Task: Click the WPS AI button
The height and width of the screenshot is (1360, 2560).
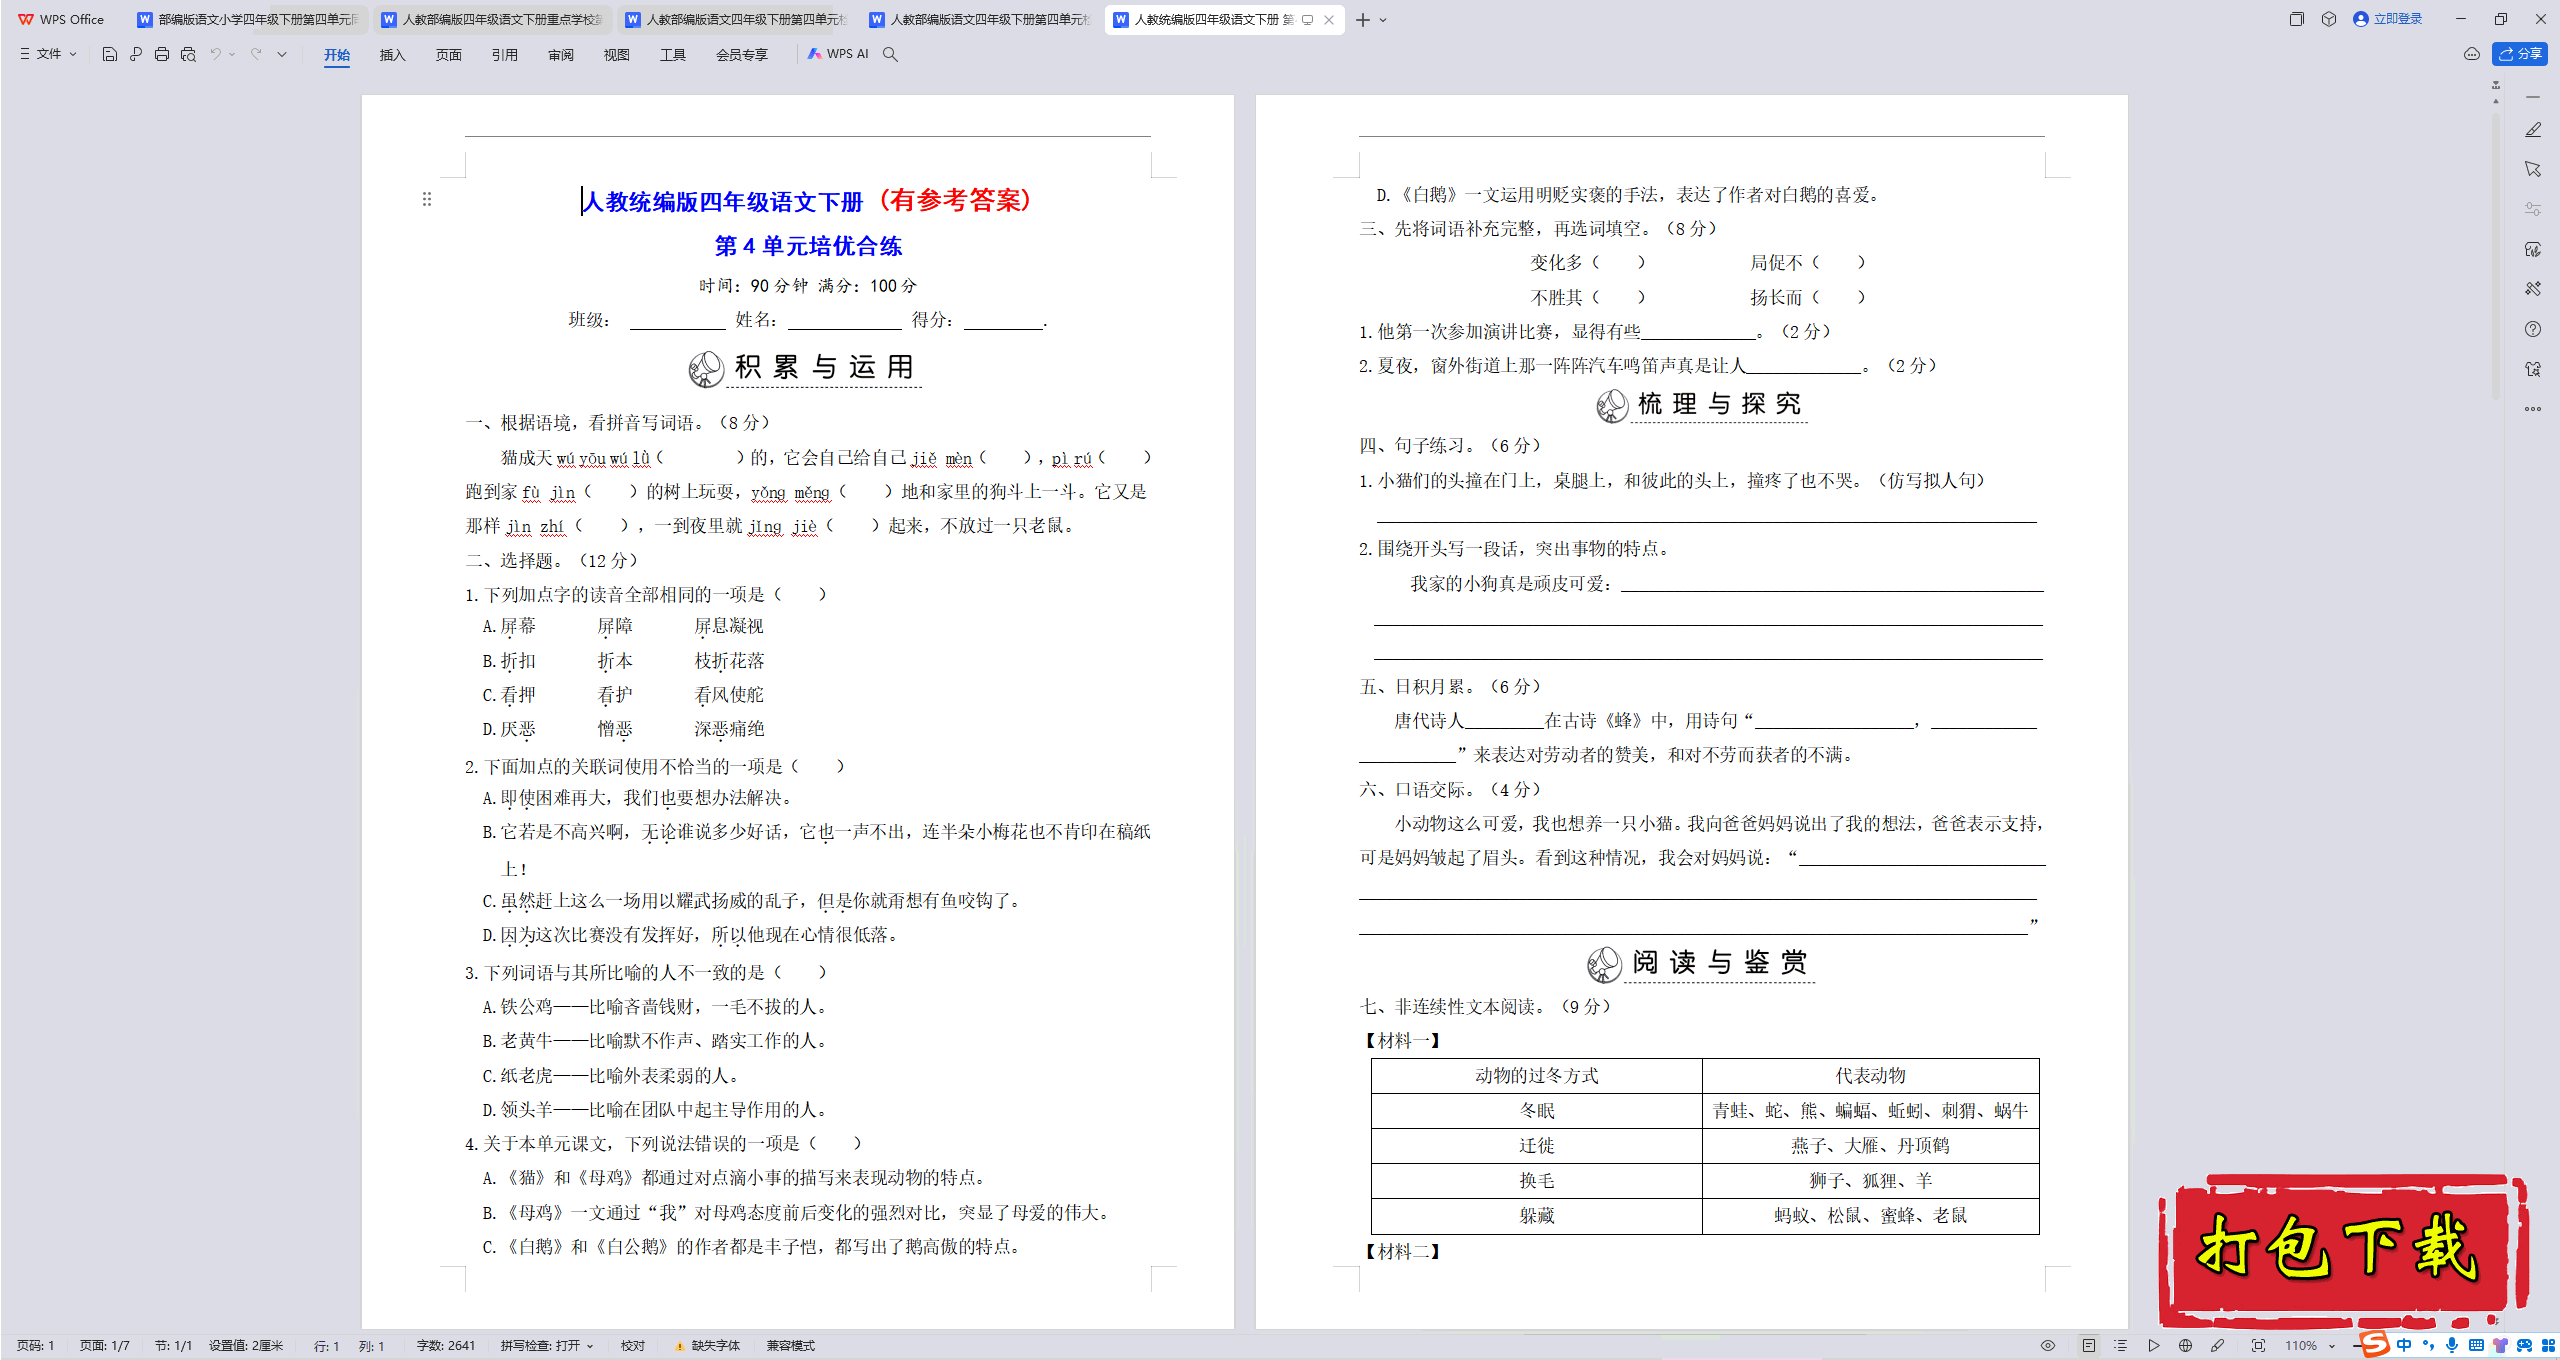Action: click(x=838, y=54)
